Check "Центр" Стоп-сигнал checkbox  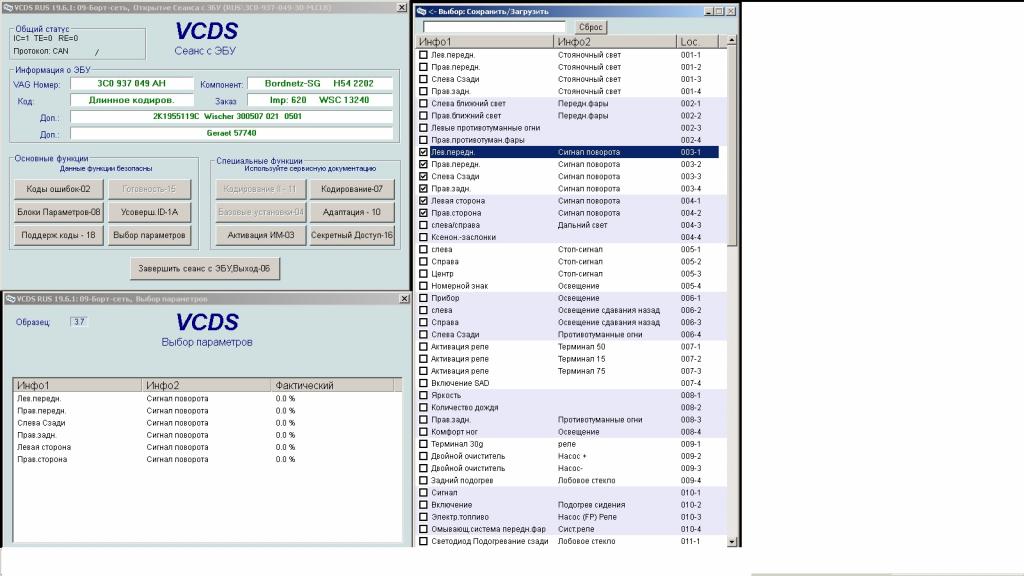point(423,274)
